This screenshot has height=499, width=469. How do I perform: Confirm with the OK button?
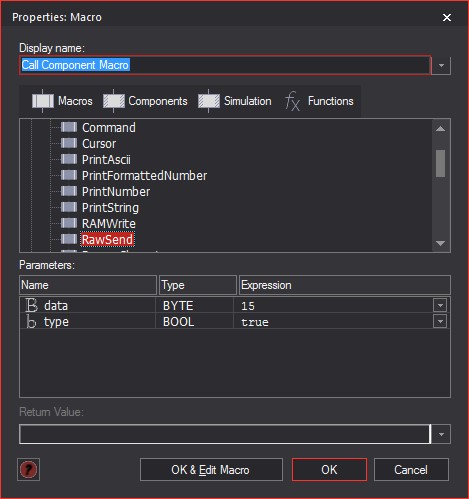329,470
